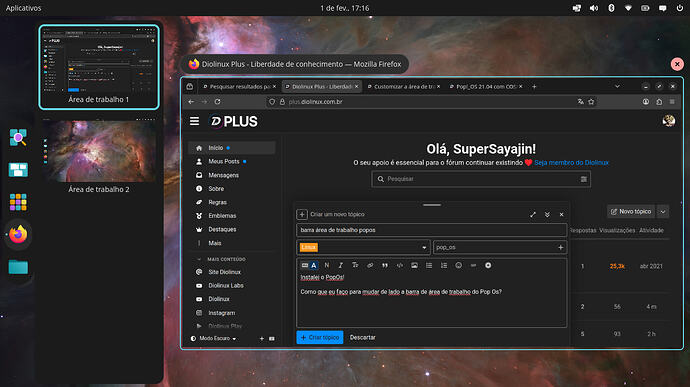Open page translation icon in address bar
The image size is (690, 387).
pos(580,102)
